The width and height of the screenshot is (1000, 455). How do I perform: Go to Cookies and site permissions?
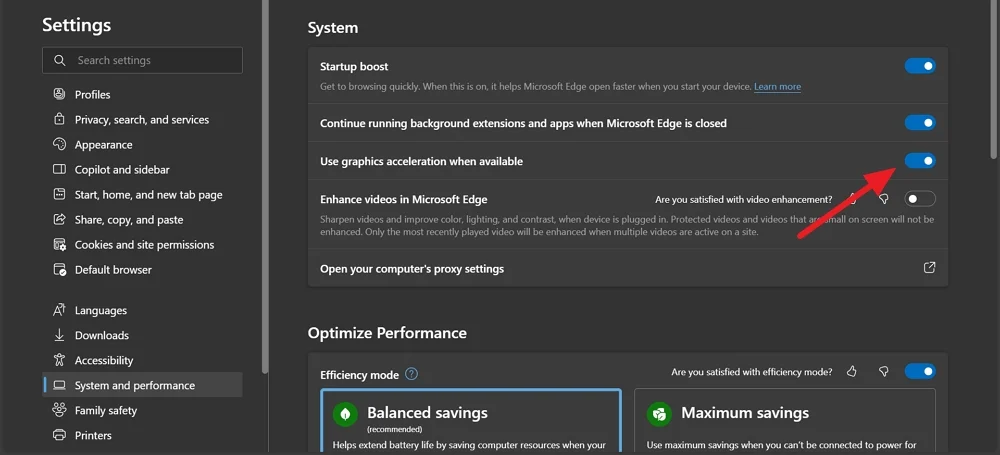click(x=144, y=245)
